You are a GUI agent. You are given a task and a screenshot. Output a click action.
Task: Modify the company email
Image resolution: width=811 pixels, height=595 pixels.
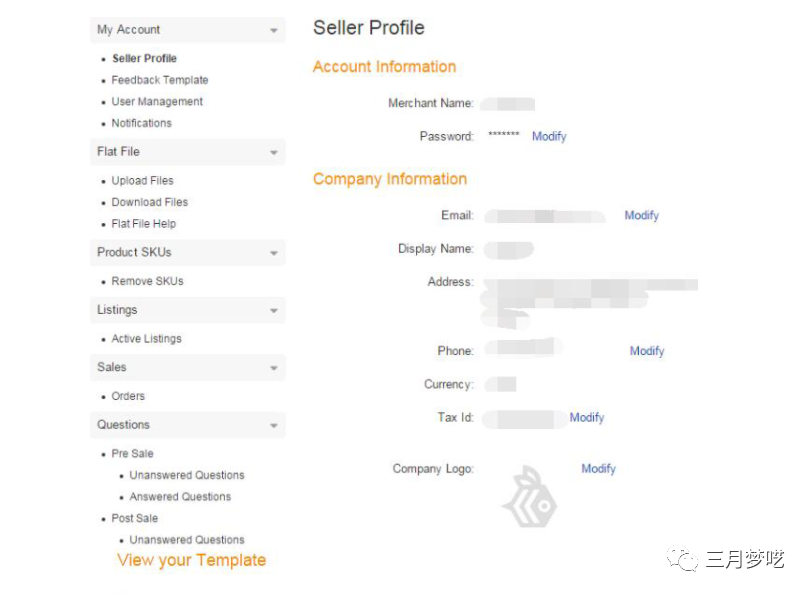641,215
